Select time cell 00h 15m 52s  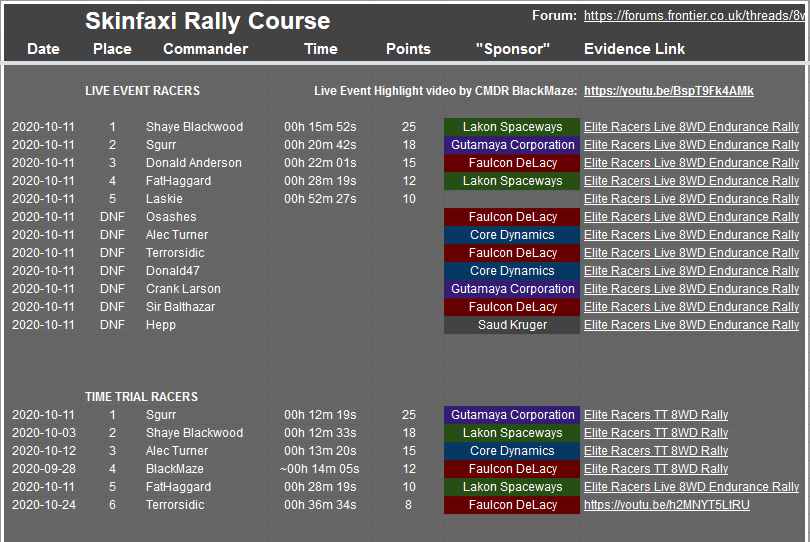coord(320,127)
